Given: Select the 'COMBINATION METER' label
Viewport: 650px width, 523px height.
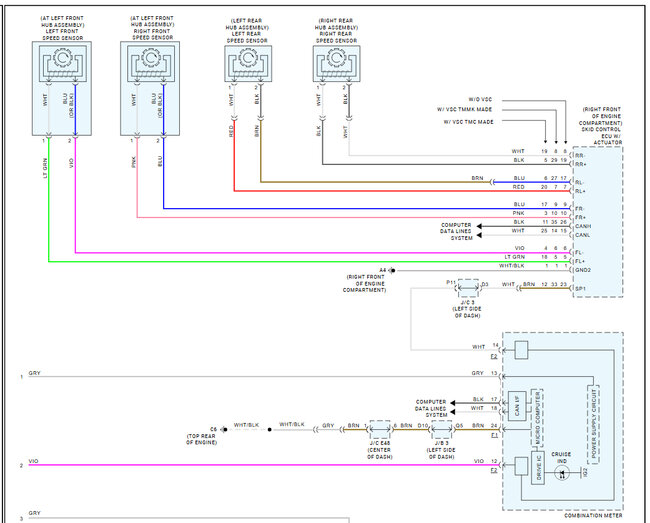Looking at the screenshot, I should click(x=593, y=516).
